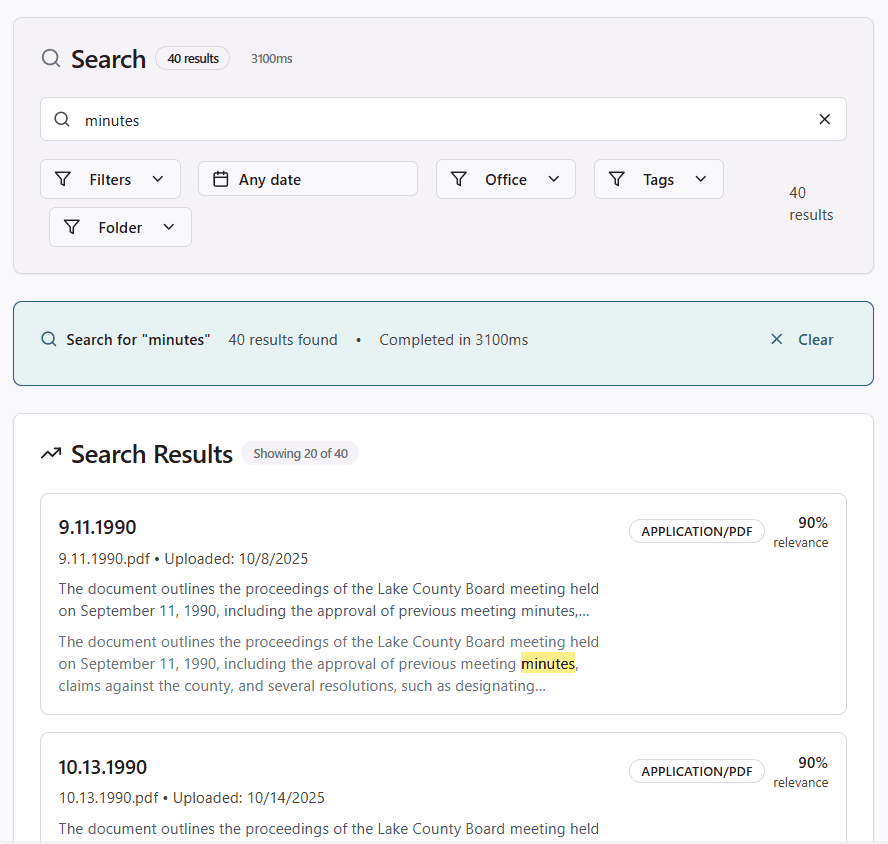888x844 pixels.
Task: Click the trending arrow icon by Search Results
Action: [51, 454]
